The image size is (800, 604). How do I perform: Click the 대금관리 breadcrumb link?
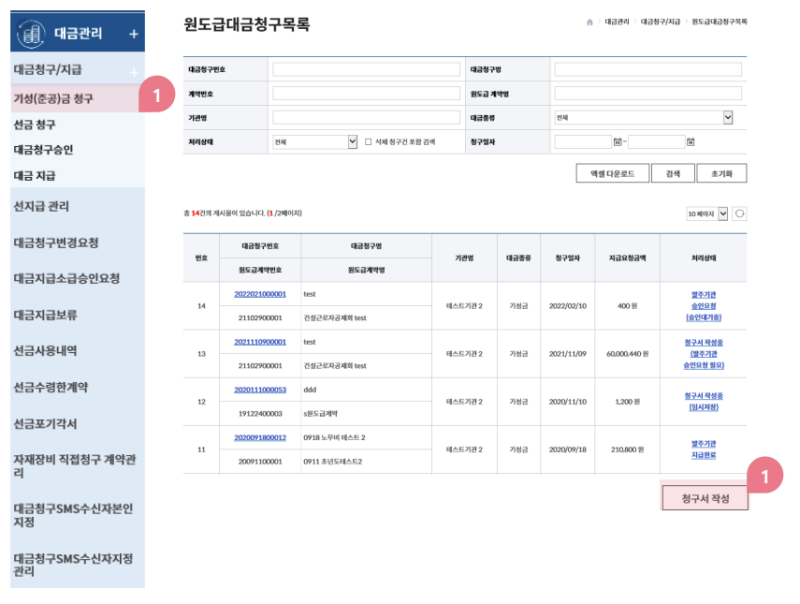click(617, 22)
